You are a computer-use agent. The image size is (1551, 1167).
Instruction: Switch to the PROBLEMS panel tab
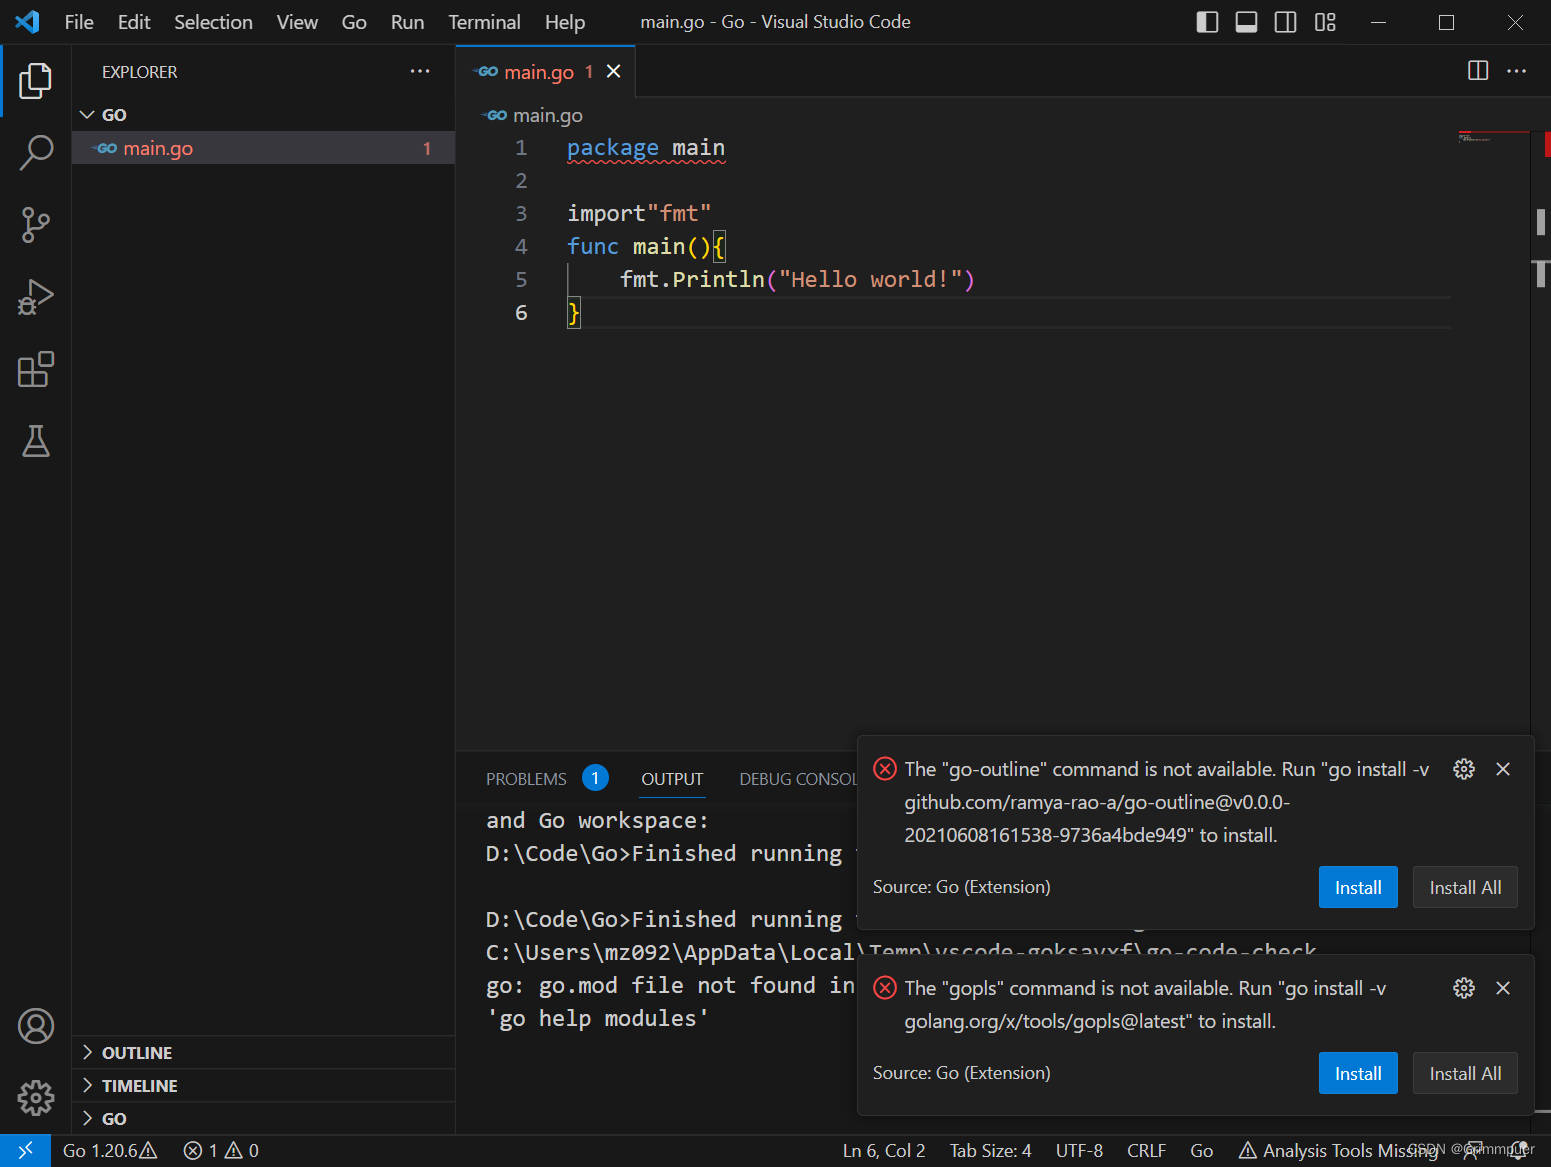coord(546,779)
